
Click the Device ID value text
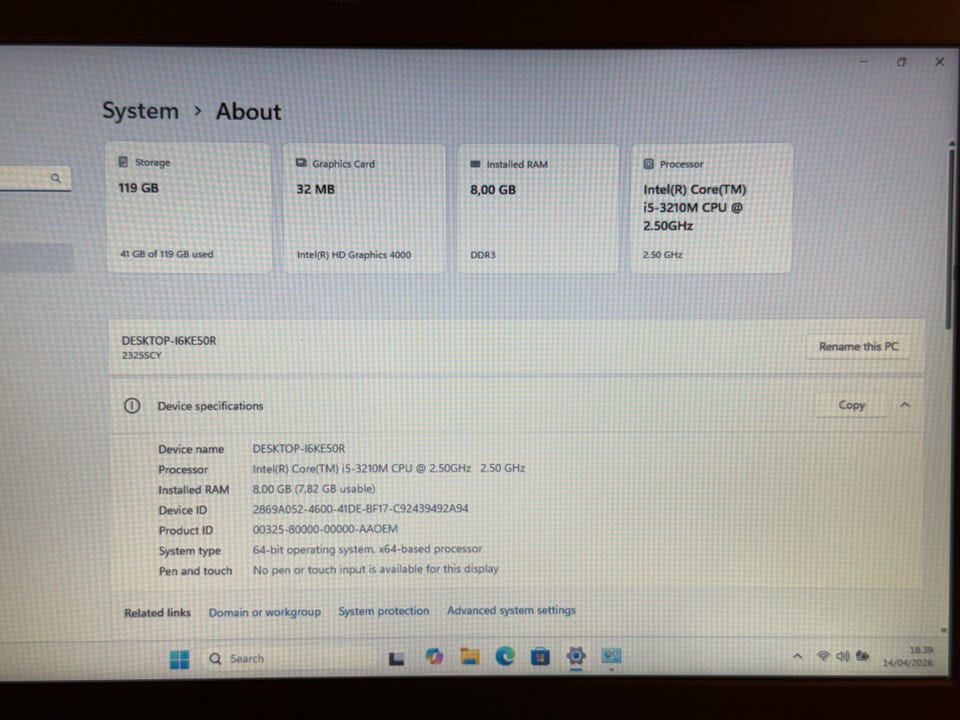360,508
